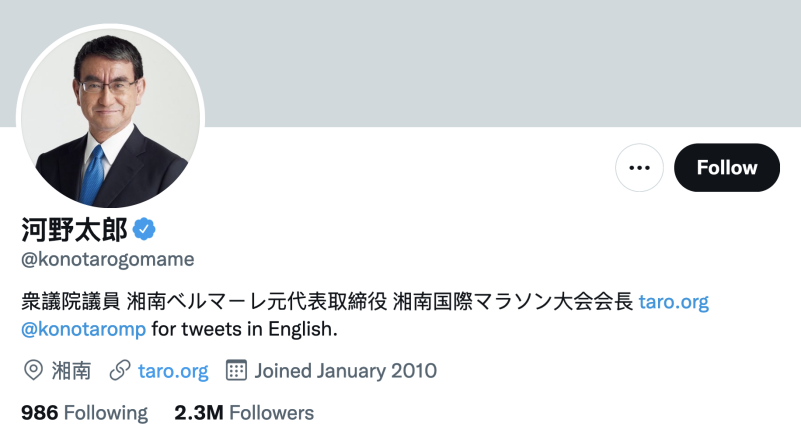
Task: Click the 湘南 location text
Action: coord(71,371)
